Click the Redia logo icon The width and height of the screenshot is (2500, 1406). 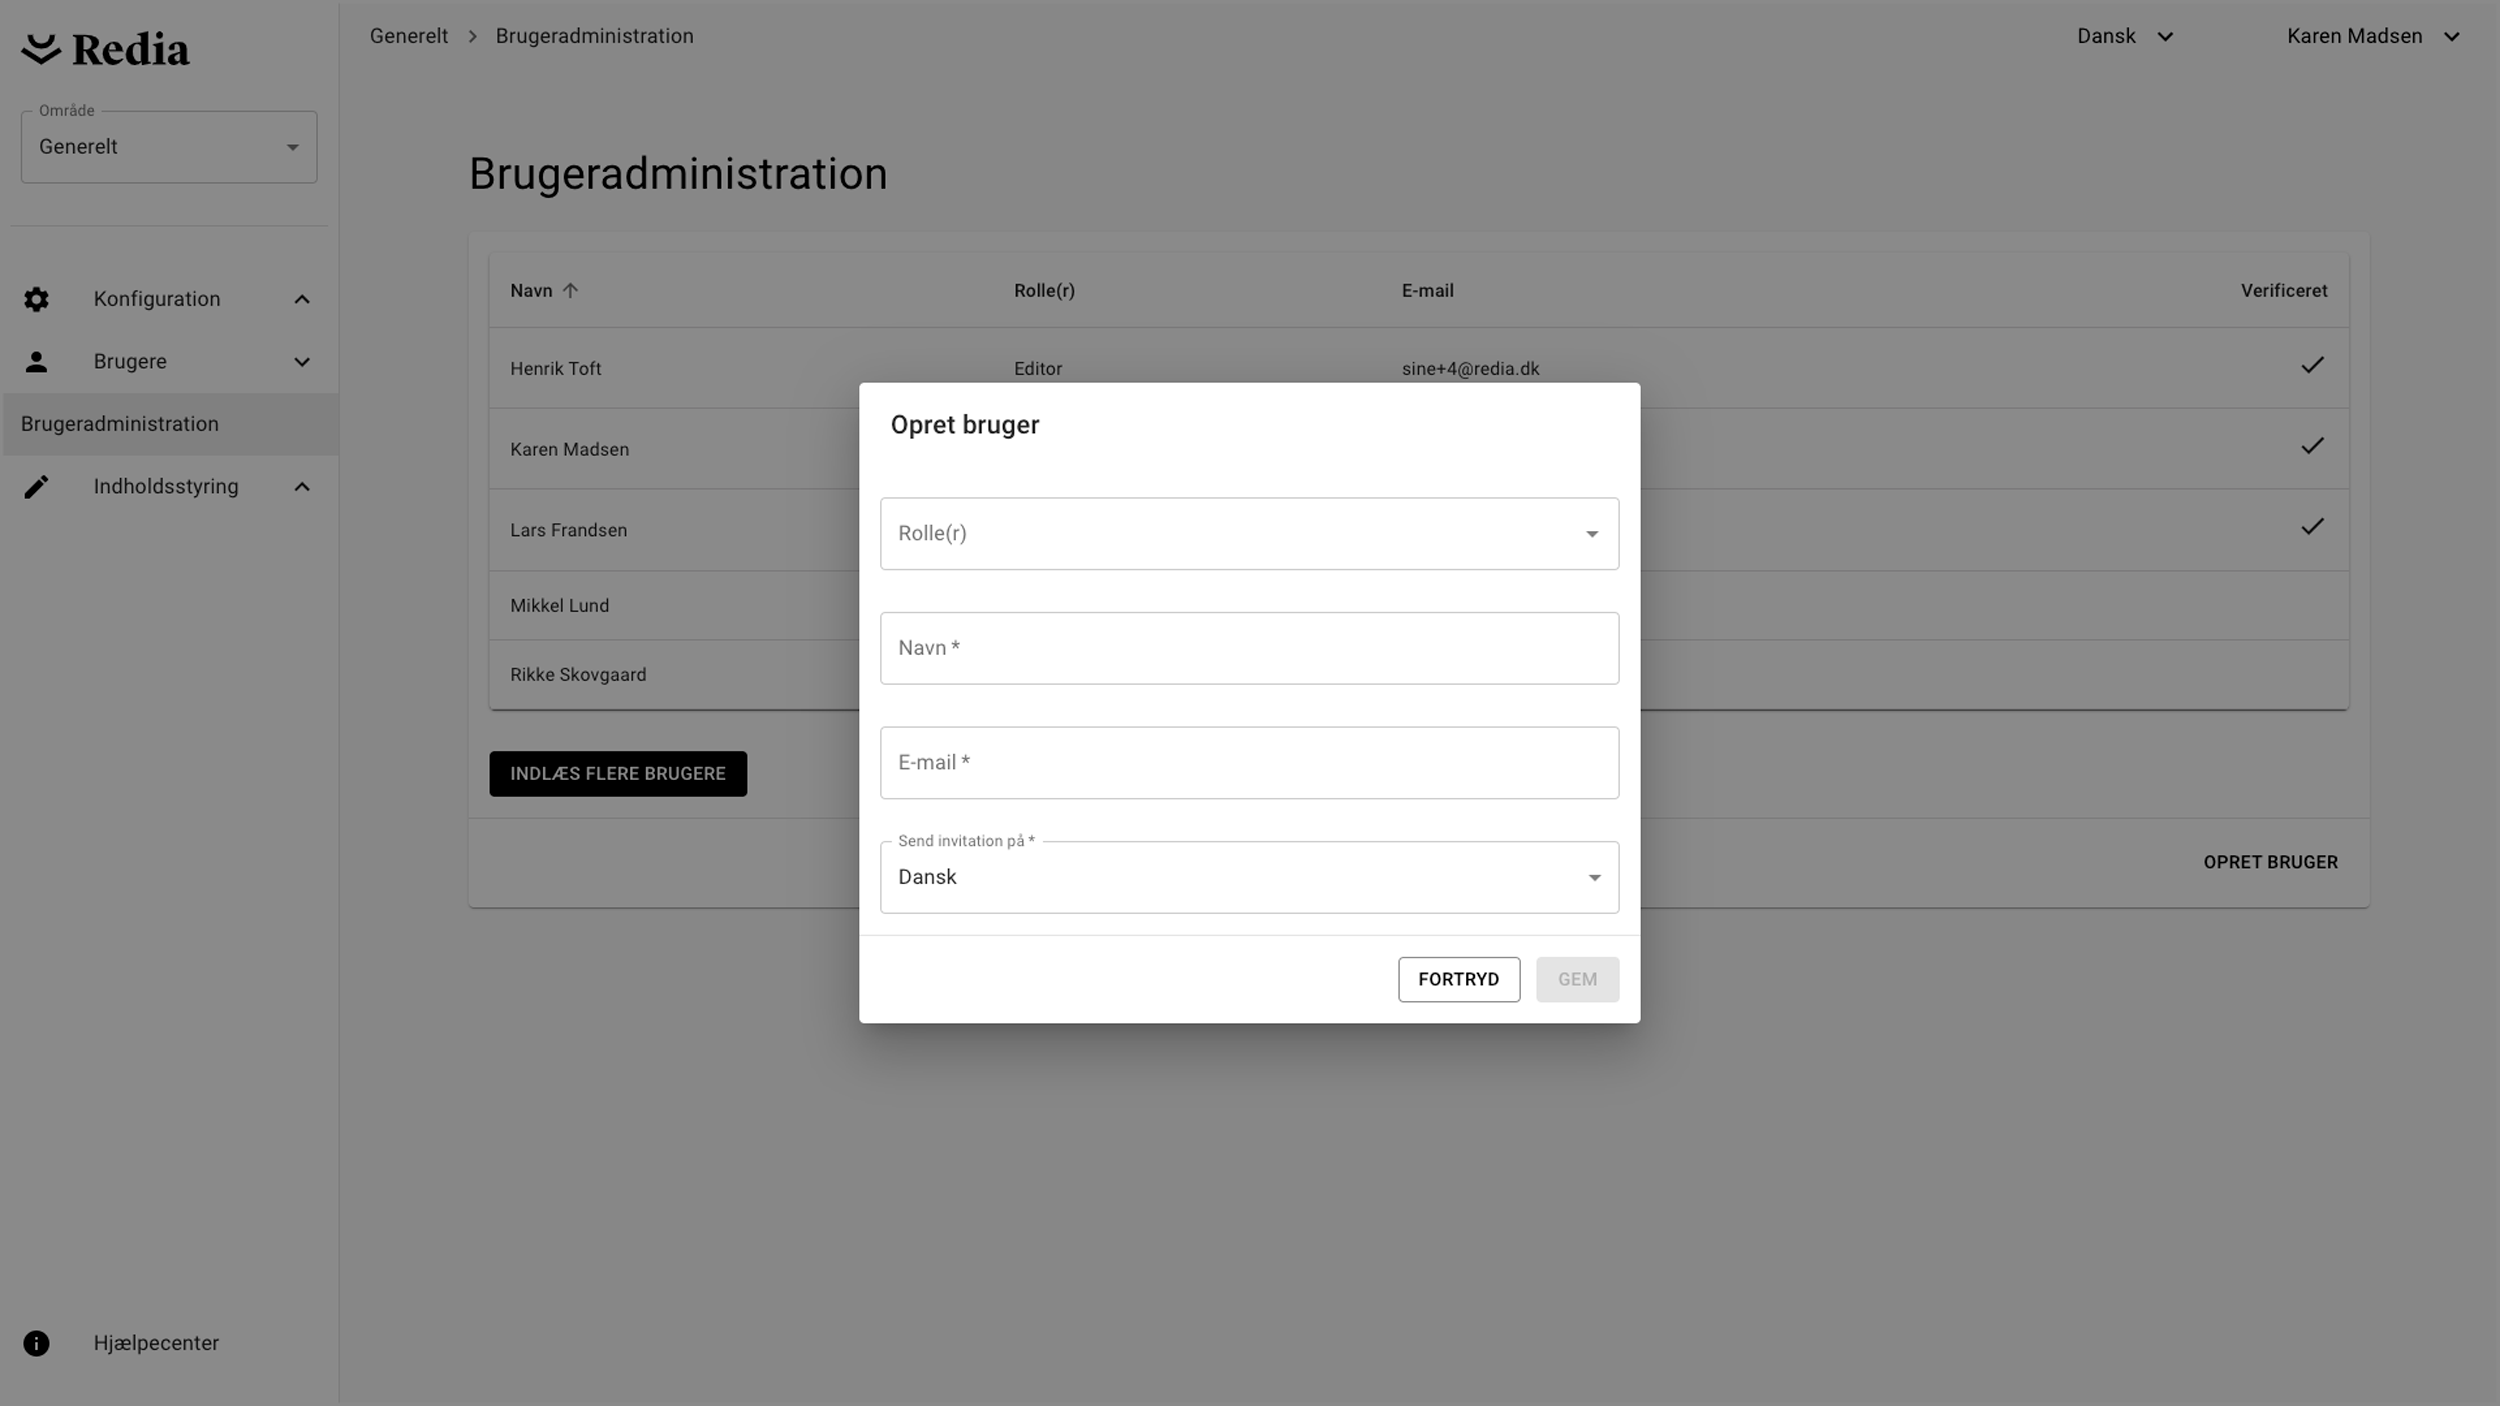[41, 48]
